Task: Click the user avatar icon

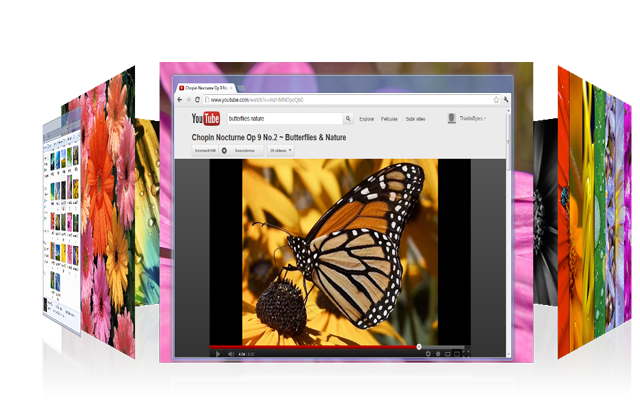Action: [x=451, y=118]
